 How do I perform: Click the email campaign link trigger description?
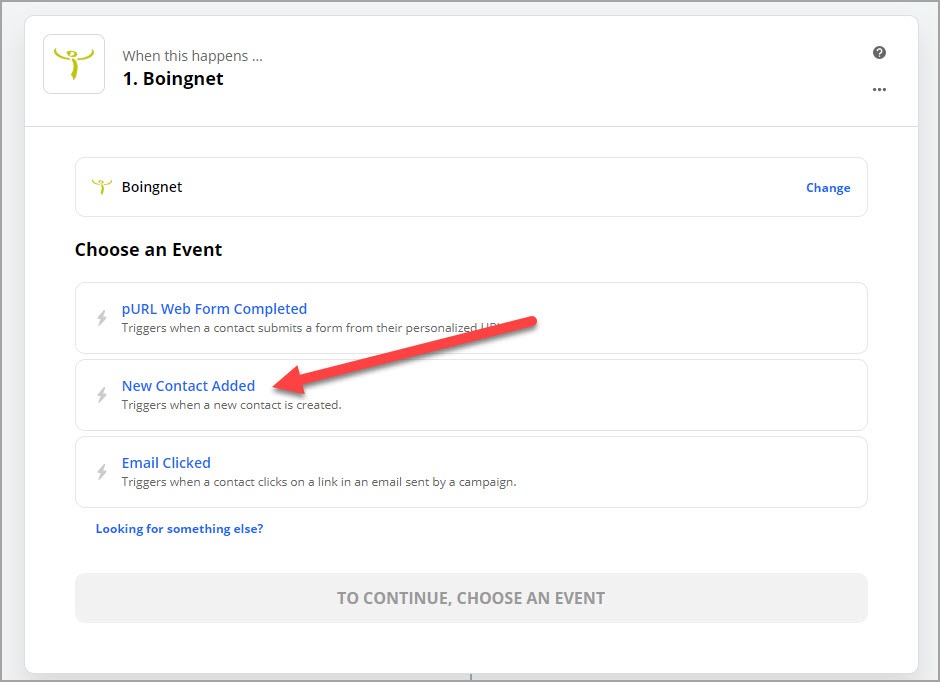click(319, 482)
